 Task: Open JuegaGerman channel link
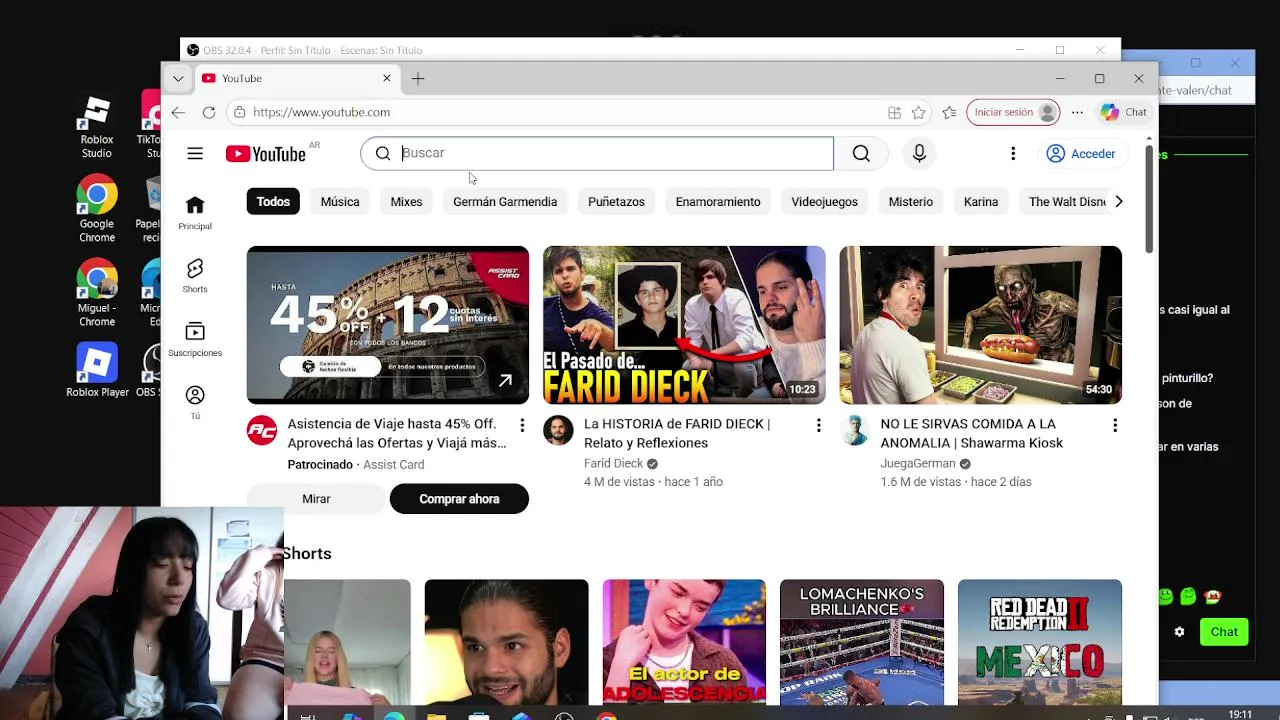pyautogui.click(x=918, y=464)
